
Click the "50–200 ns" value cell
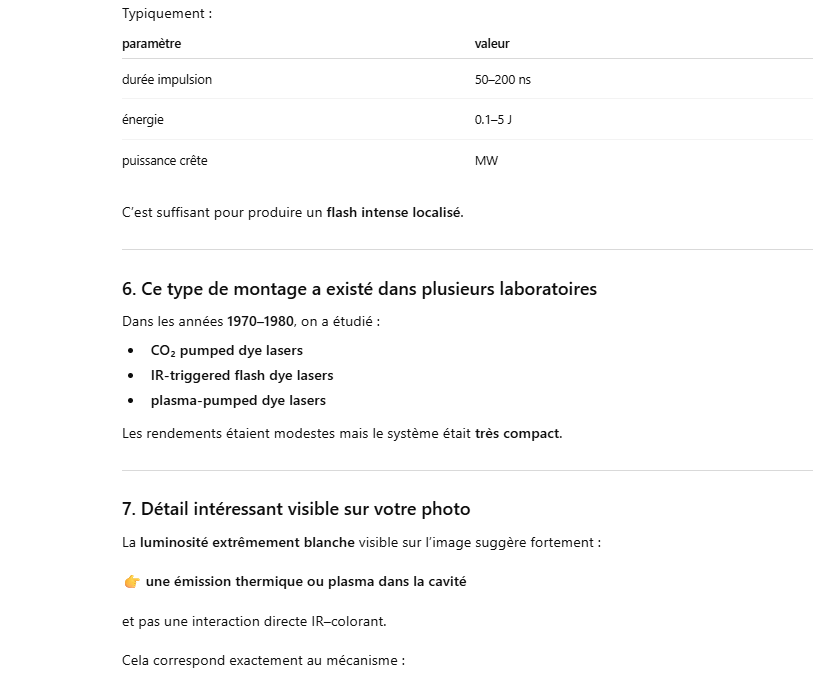pyautogui.click(x=503, y=80)
